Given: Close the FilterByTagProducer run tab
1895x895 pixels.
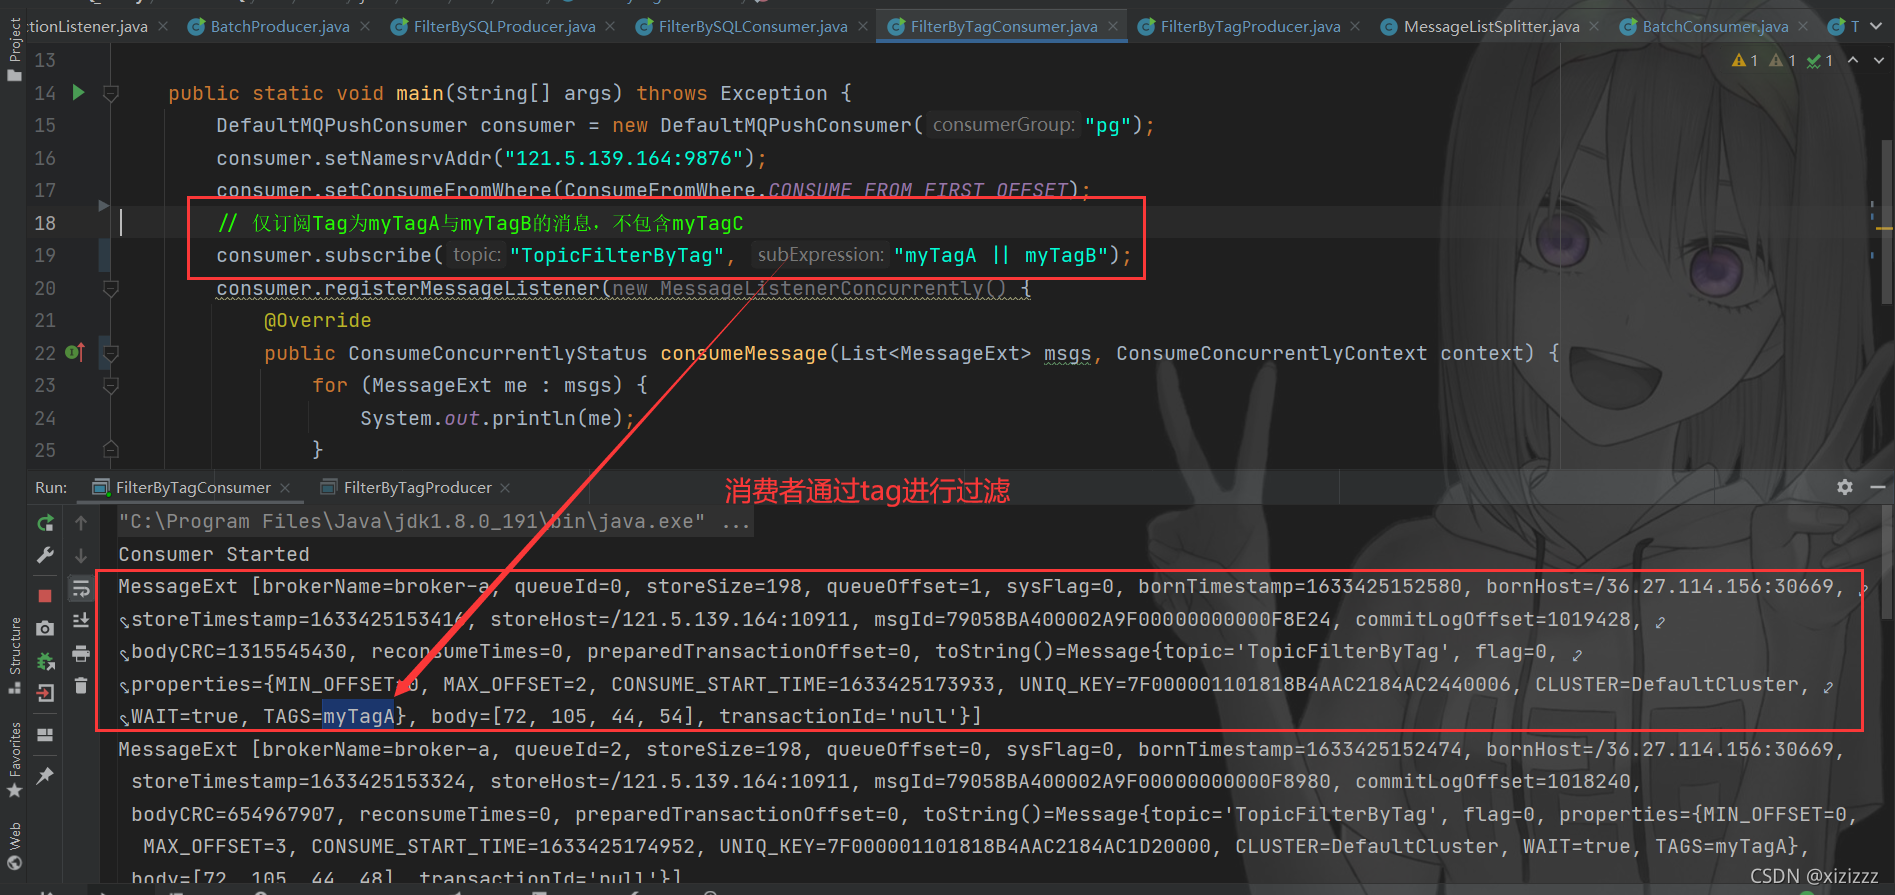Looking at the screenshot, I should (505, 487).
